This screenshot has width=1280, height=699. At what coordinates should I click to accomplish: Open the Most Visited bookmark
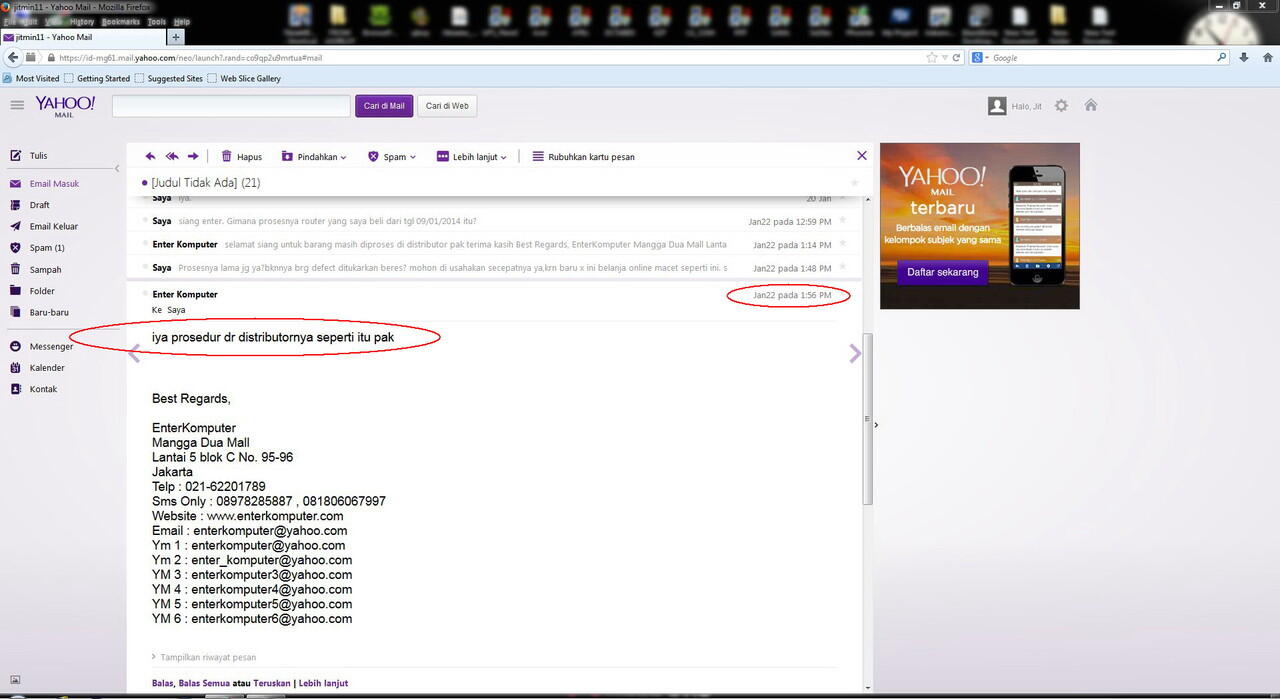pyautogui.click(x=32, y=78)
